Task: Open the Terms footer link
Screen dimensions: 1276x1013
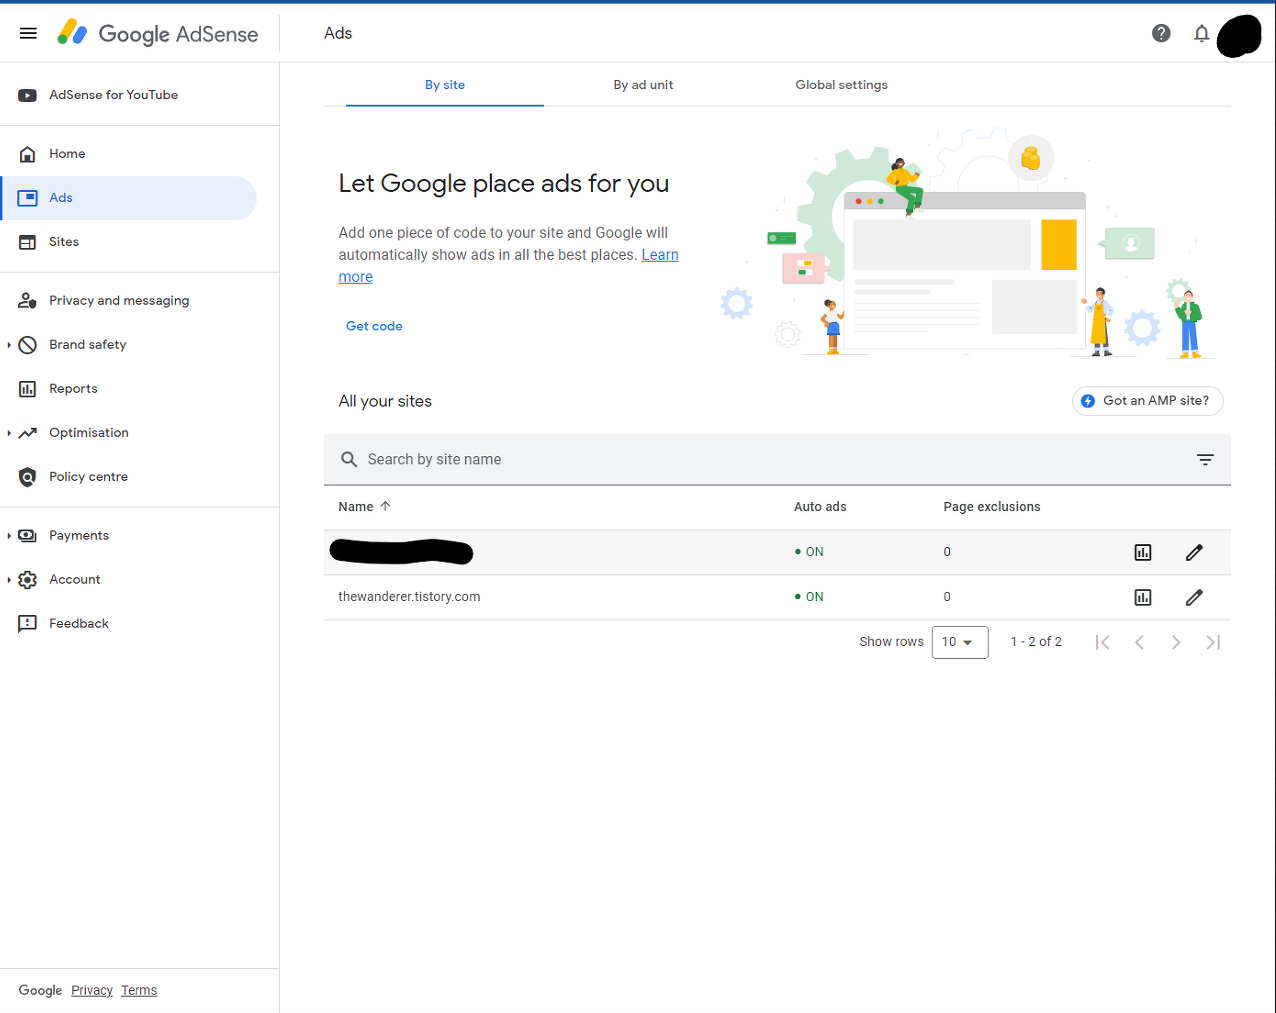Action: [x=139, y=991]
